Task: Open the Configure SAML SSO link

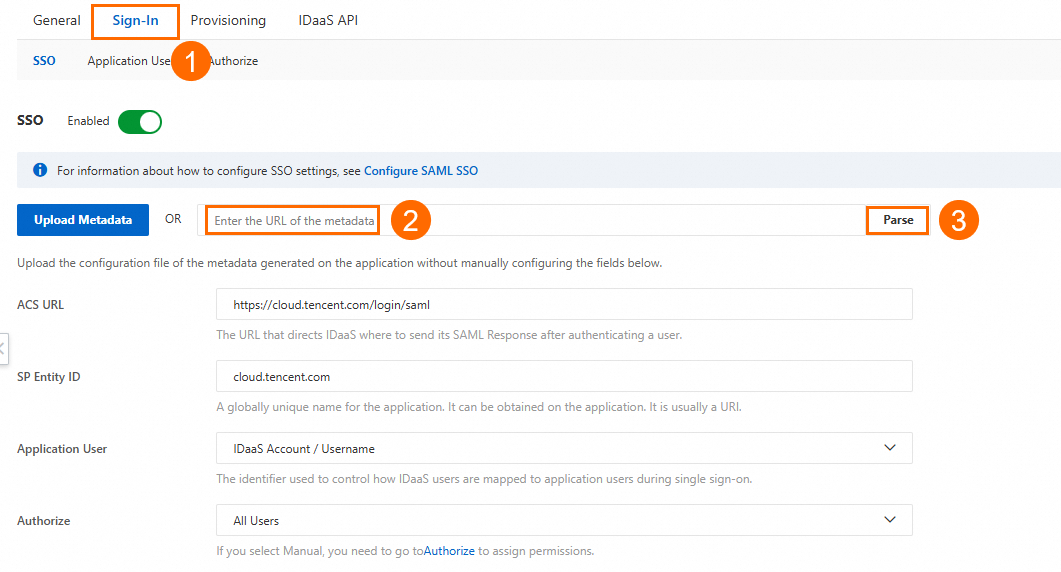Action: (x=421, y=171)
